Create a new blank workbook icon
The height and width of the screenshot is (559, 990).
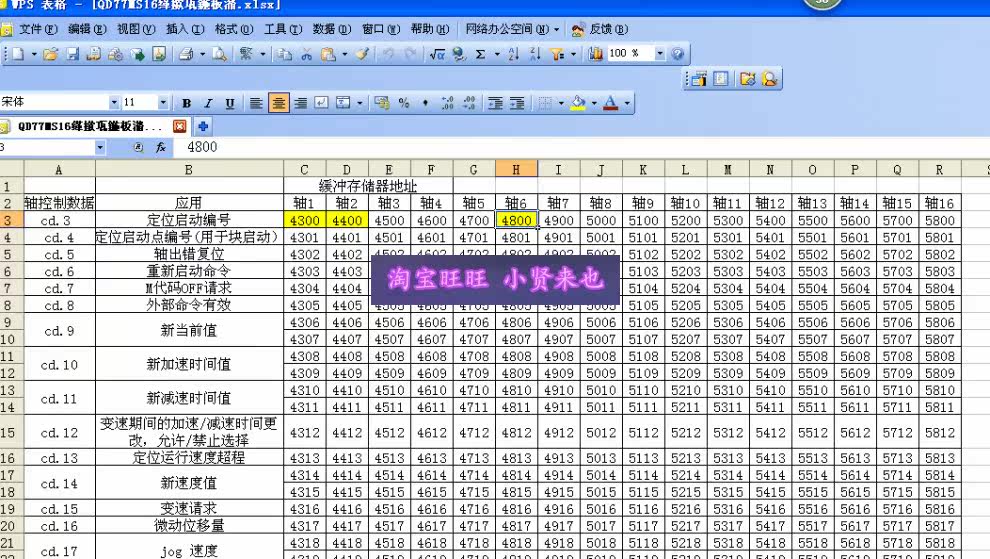(x=18, y=54)
